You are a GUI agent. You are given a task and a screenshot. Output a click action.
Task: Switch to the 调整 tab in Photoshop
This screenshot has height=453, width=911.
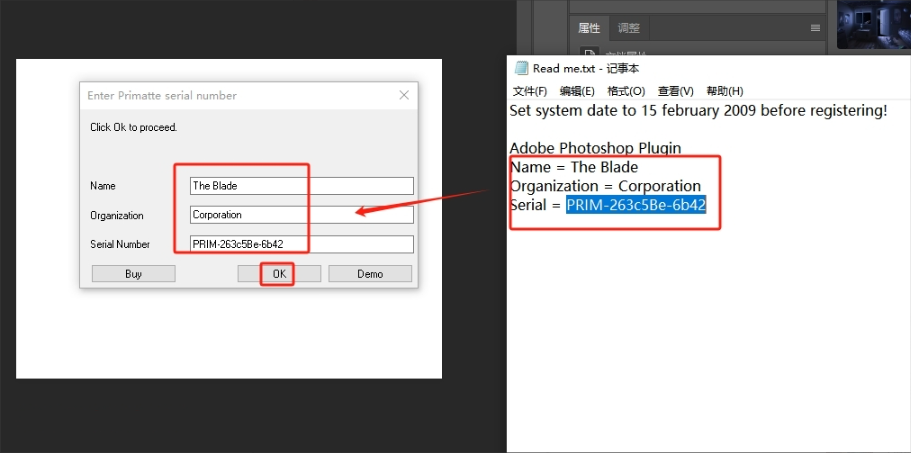629,28
